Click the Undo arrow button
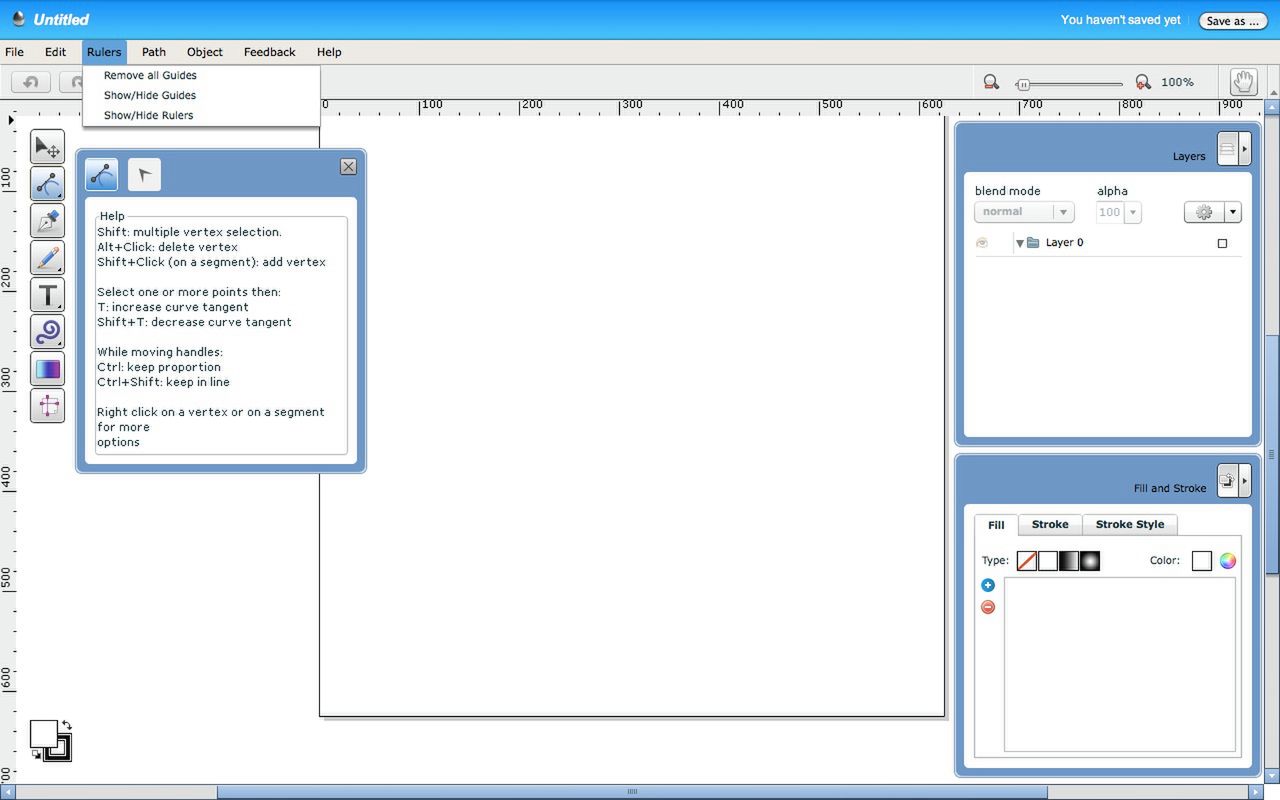Screen dimensions: 1280x800 [30, 82]
